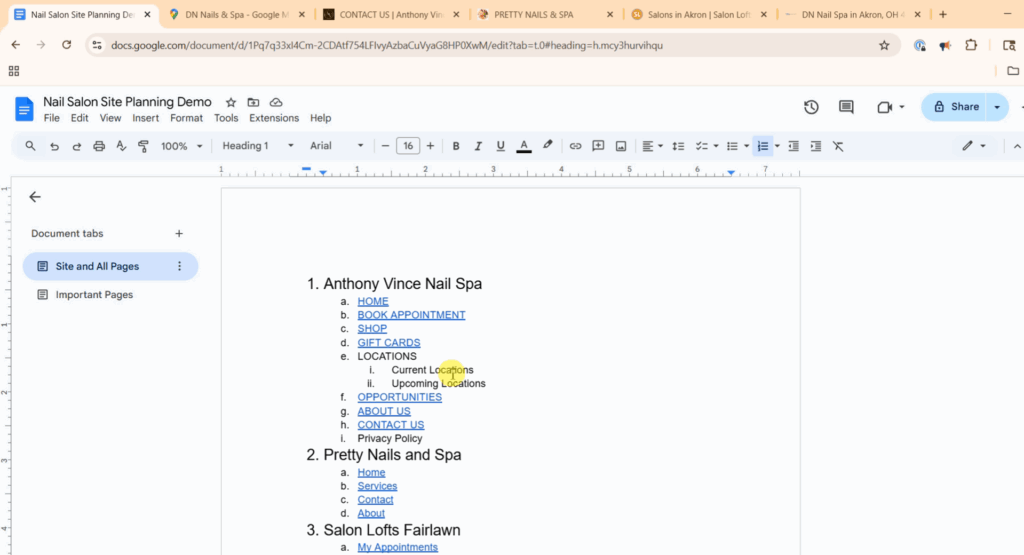This screenshot has width=1024, height=555.
Task: Toggle underline formatting
Action: 500,146
